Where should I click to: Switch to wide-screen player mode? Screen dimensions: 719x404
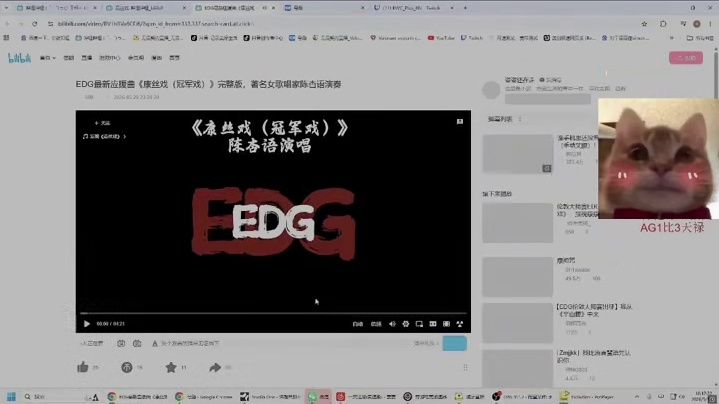coord(432,324)
